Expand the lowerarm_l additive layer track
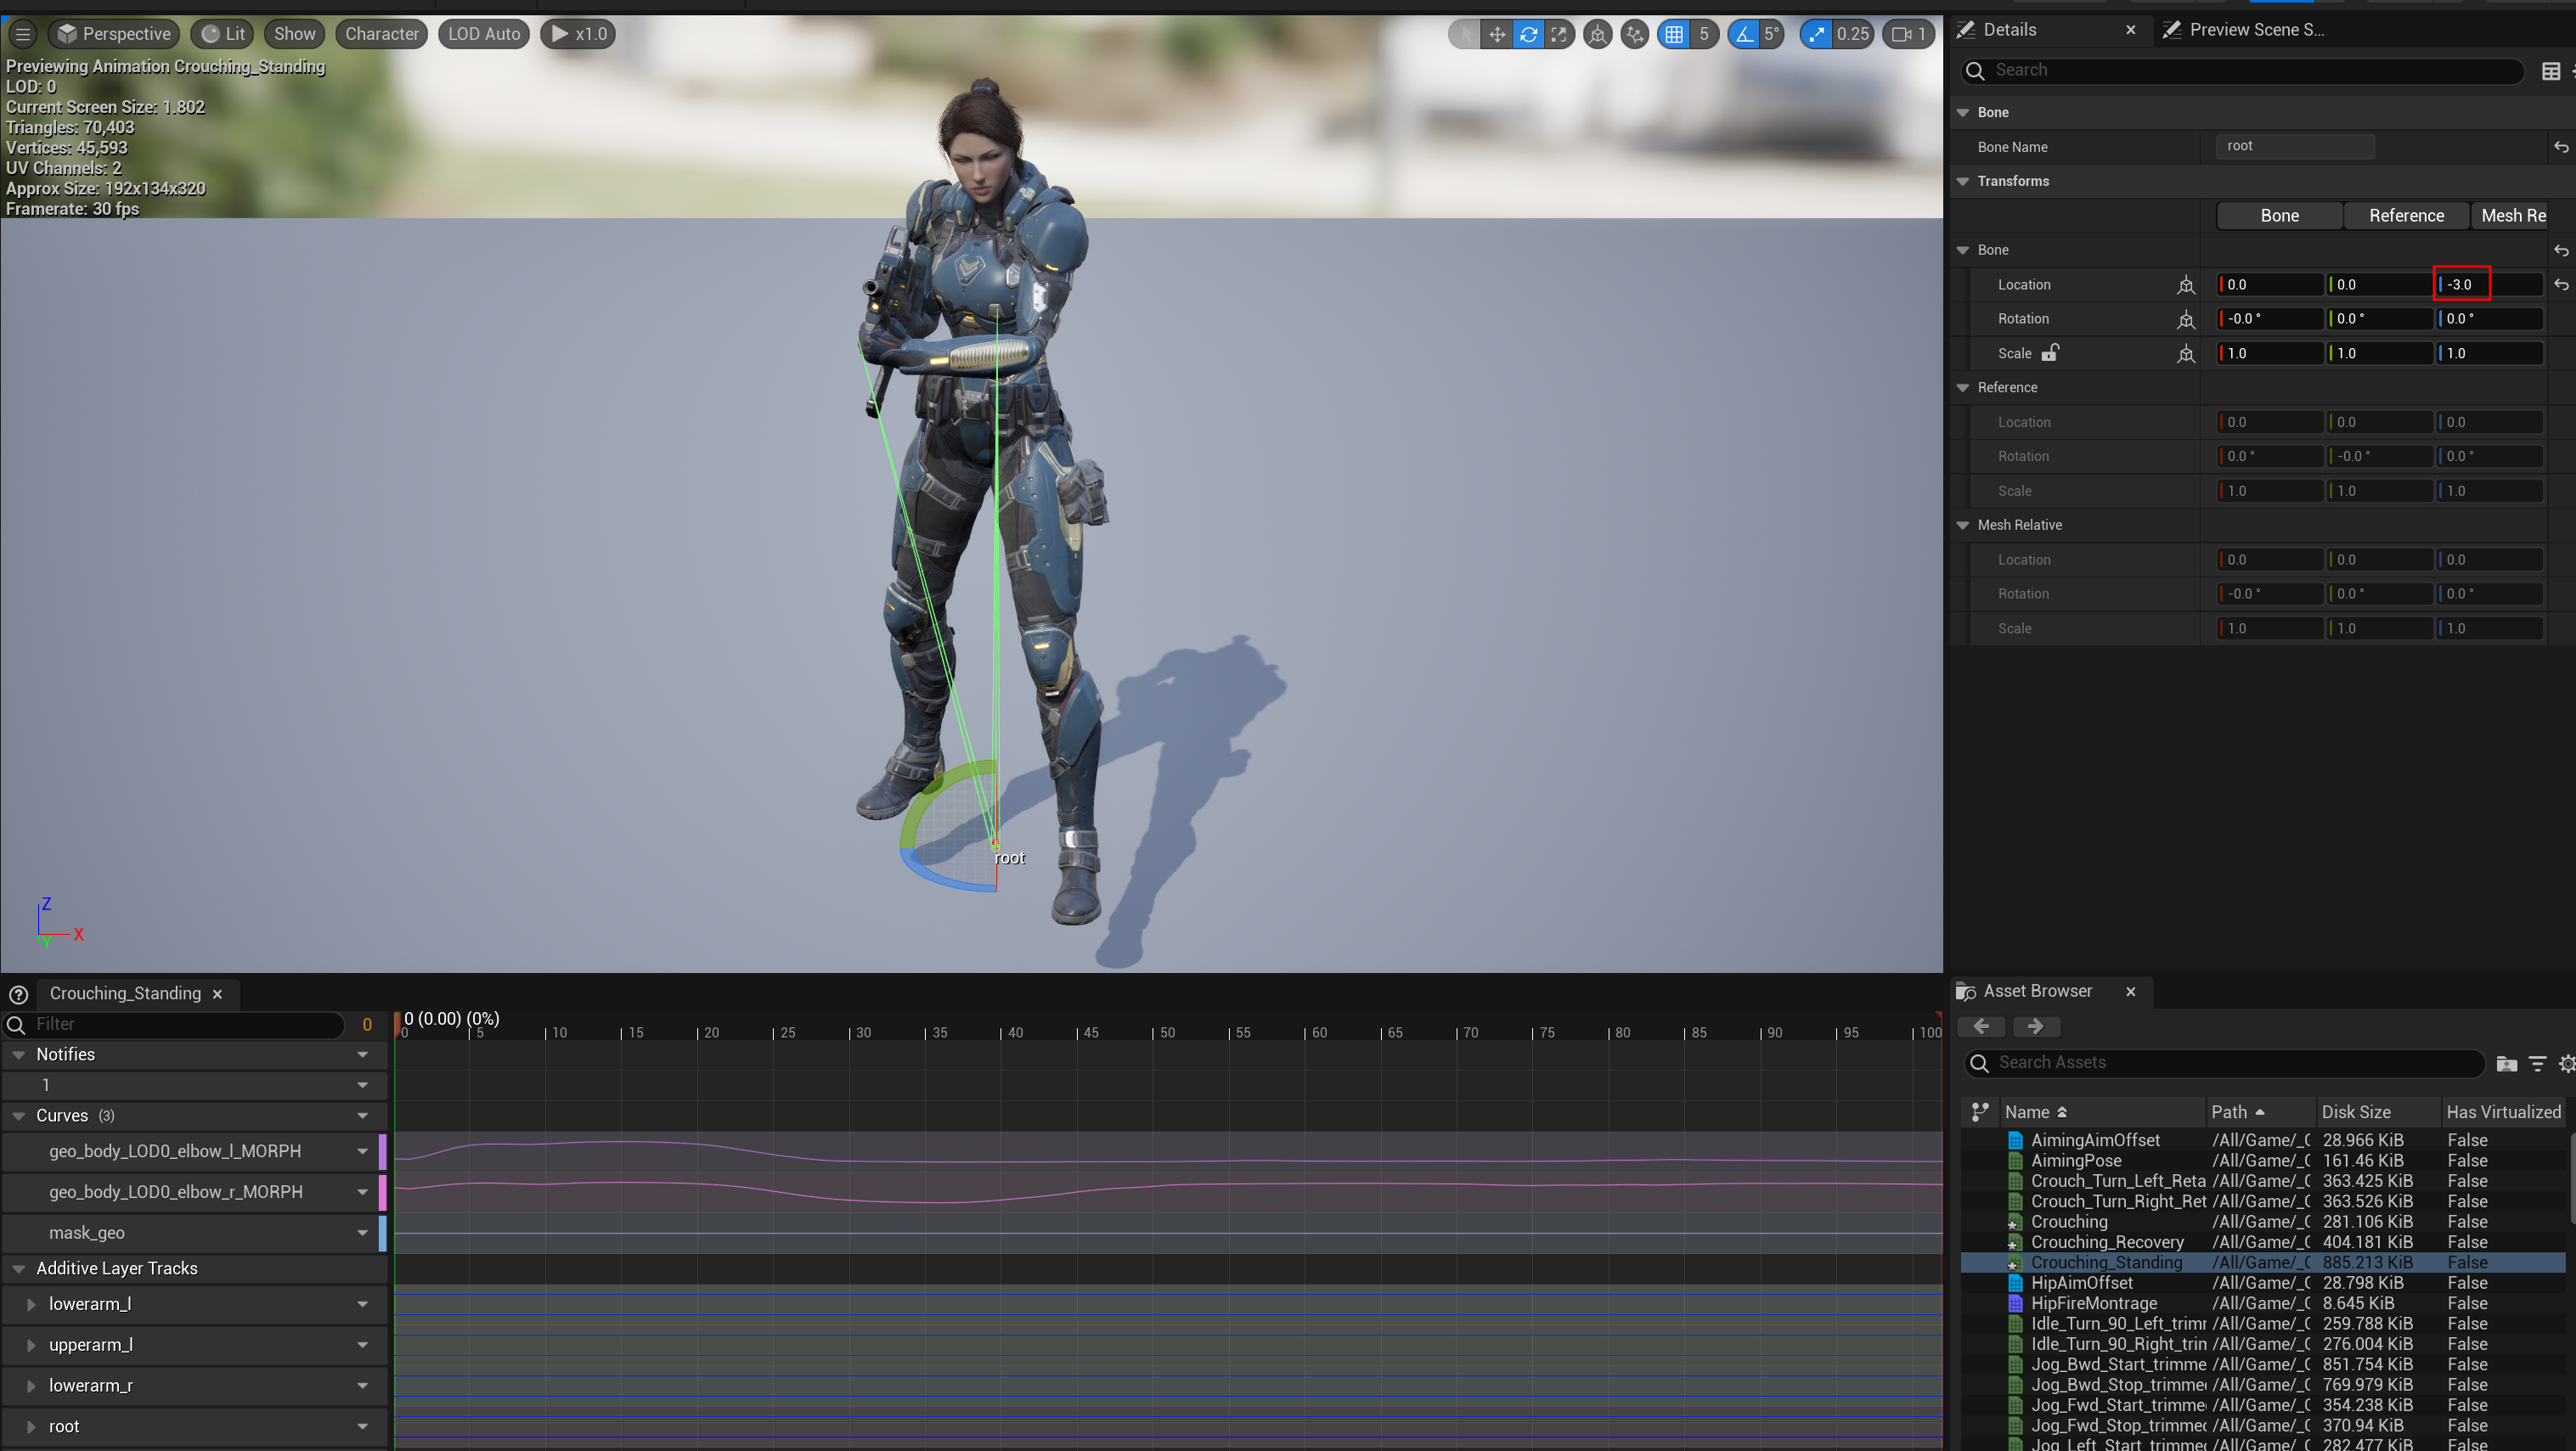Image resolution: width=2576 pixels, height=1451 pixels. 31,1304
